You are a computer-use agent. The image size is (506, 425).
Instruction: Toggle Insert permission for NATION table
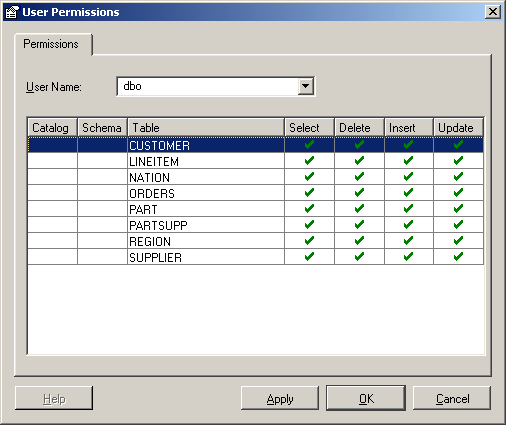[409, 177]
